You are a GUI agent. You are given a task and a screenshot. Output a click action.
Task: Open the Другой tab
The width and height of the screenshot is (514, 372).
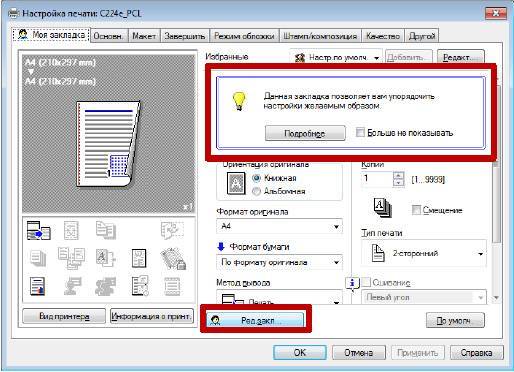(x=422, y=36)
